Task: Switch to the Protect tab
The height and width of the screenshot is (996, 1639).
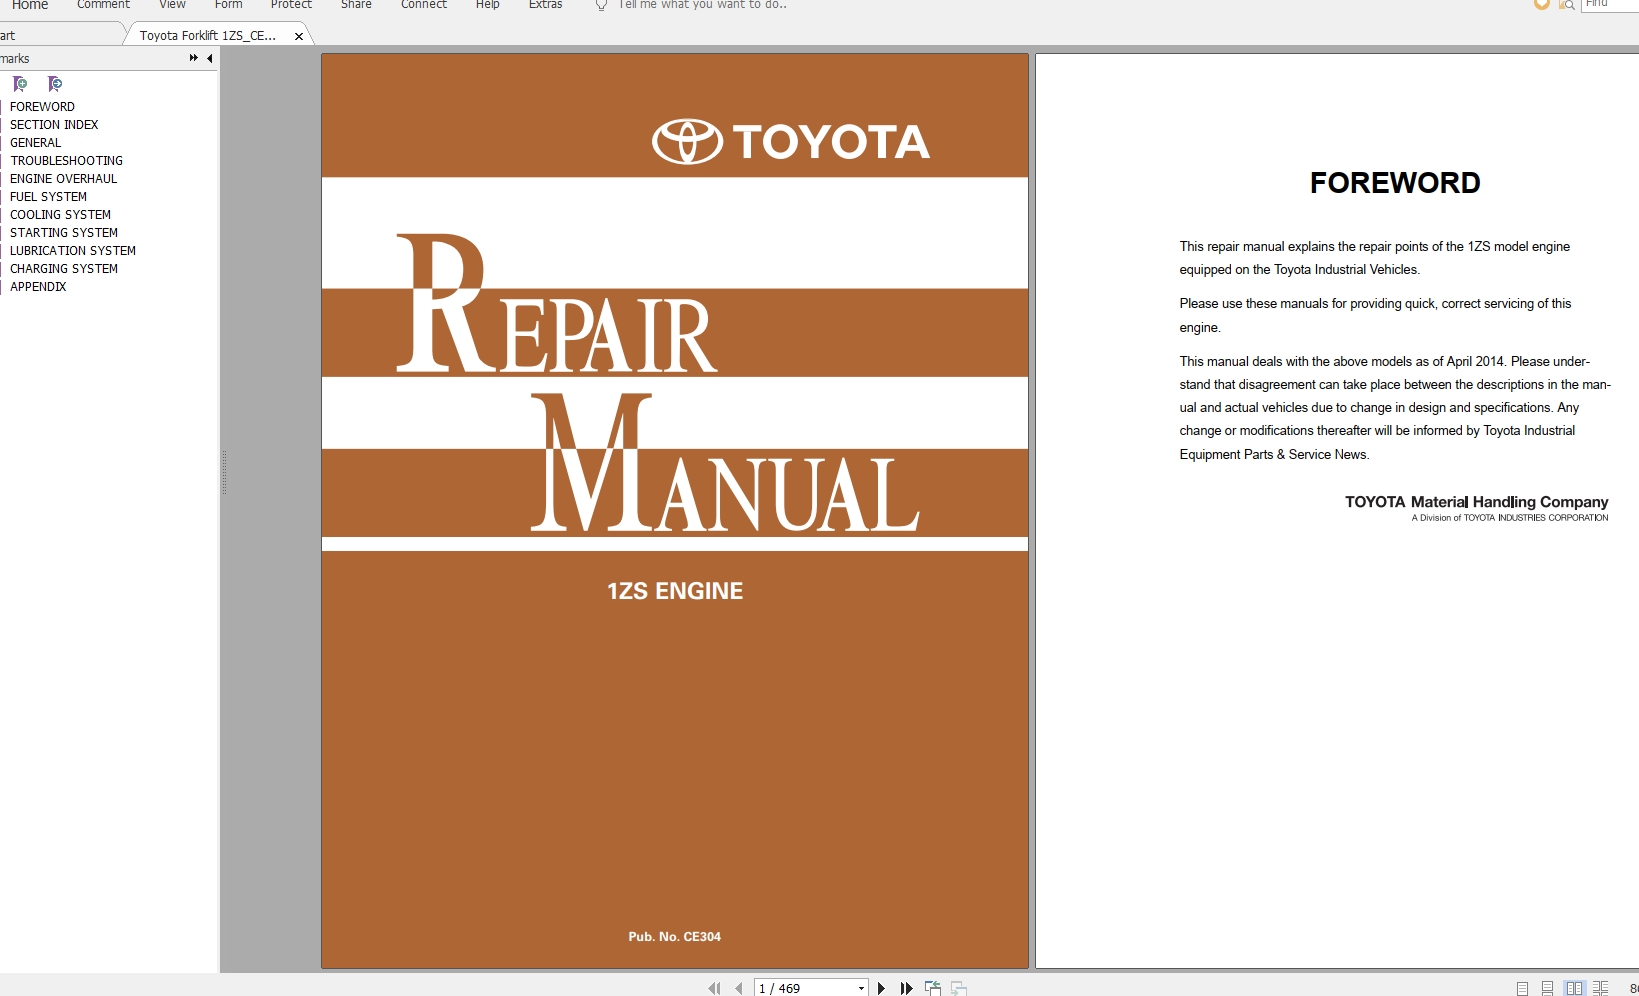Action: pyautogui.click(x=291, y=5)
